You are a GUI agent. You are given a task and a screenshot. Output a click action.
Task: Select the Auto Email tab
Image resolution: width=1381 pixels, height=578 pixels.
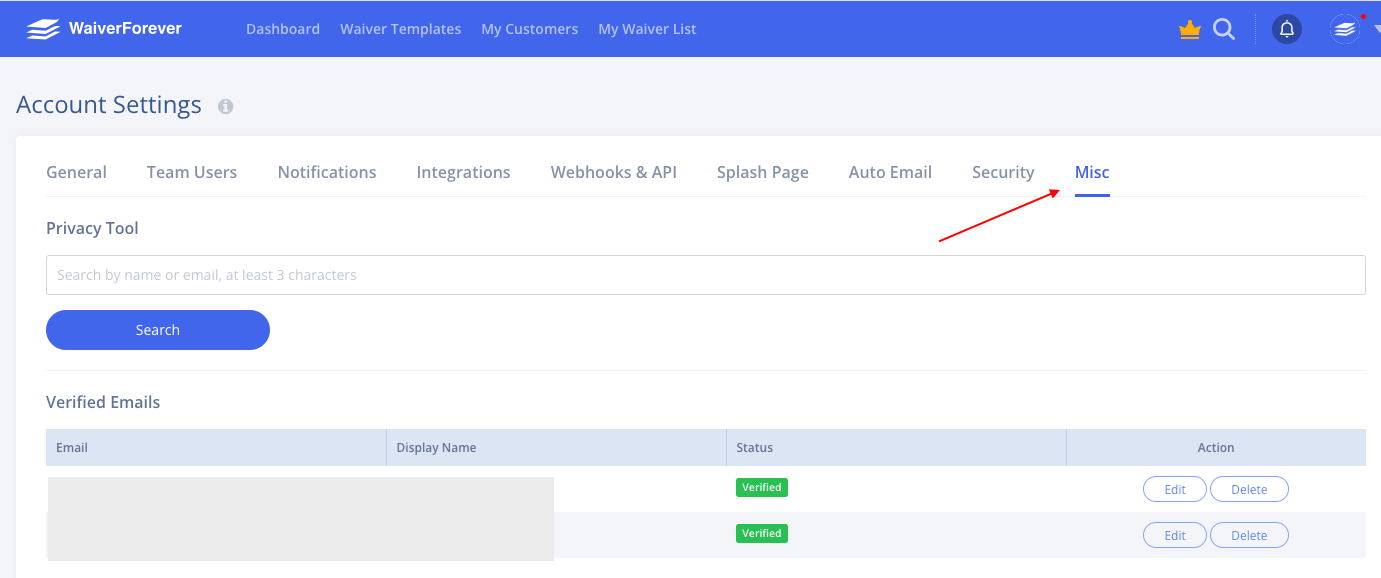coord(890,172)
